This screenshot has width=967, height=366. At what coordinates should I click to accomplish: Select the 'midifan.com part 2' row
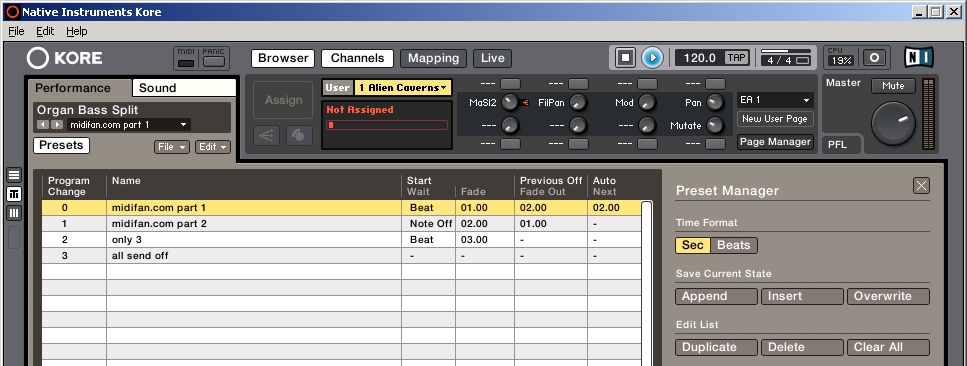tap(342, 223)
